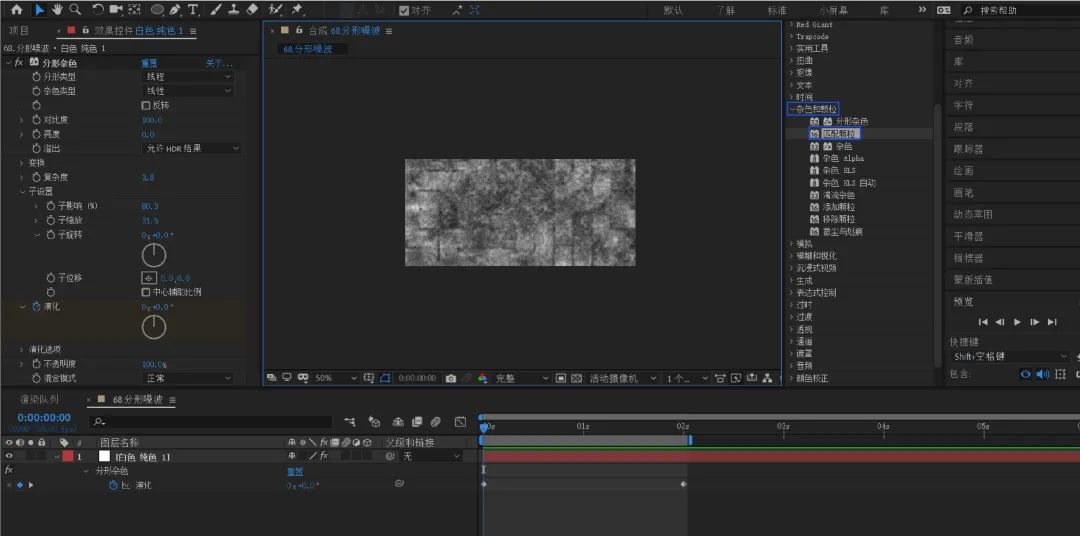
Task: Select the Pen tool
Action: pyautogui.click(x=175, y=10)
